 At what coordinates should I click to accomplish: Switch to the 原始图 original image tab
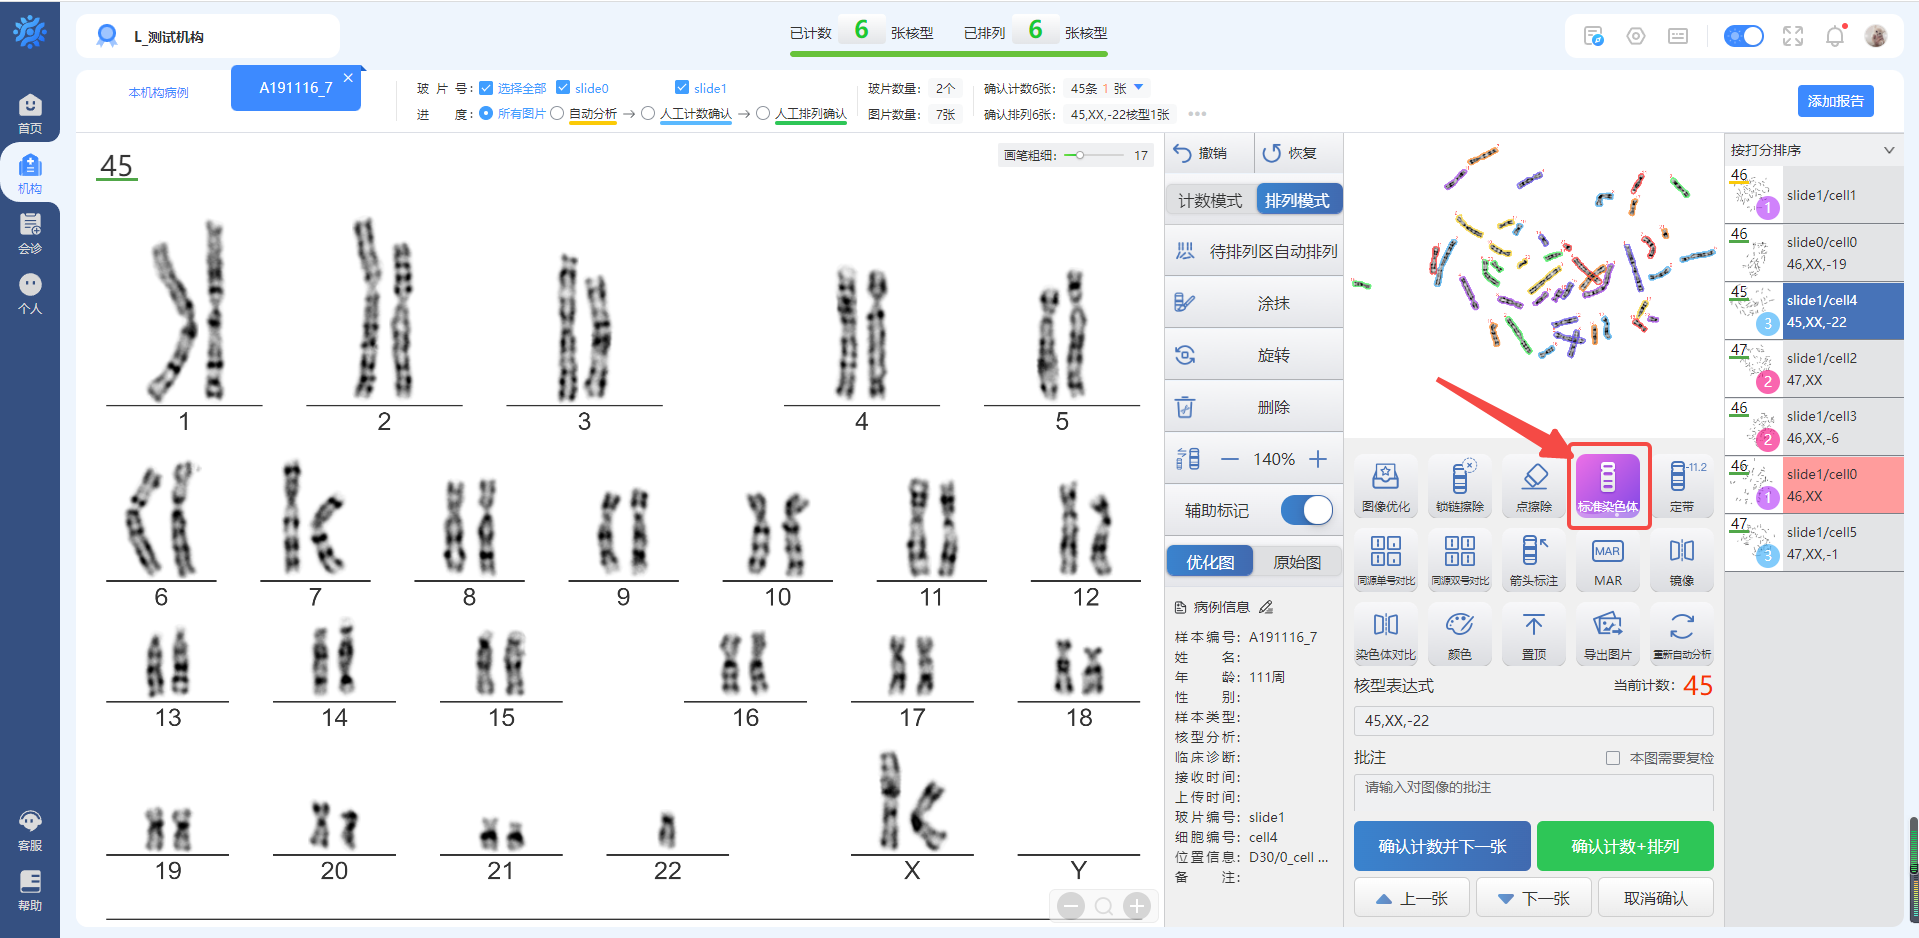(1297, 562)
